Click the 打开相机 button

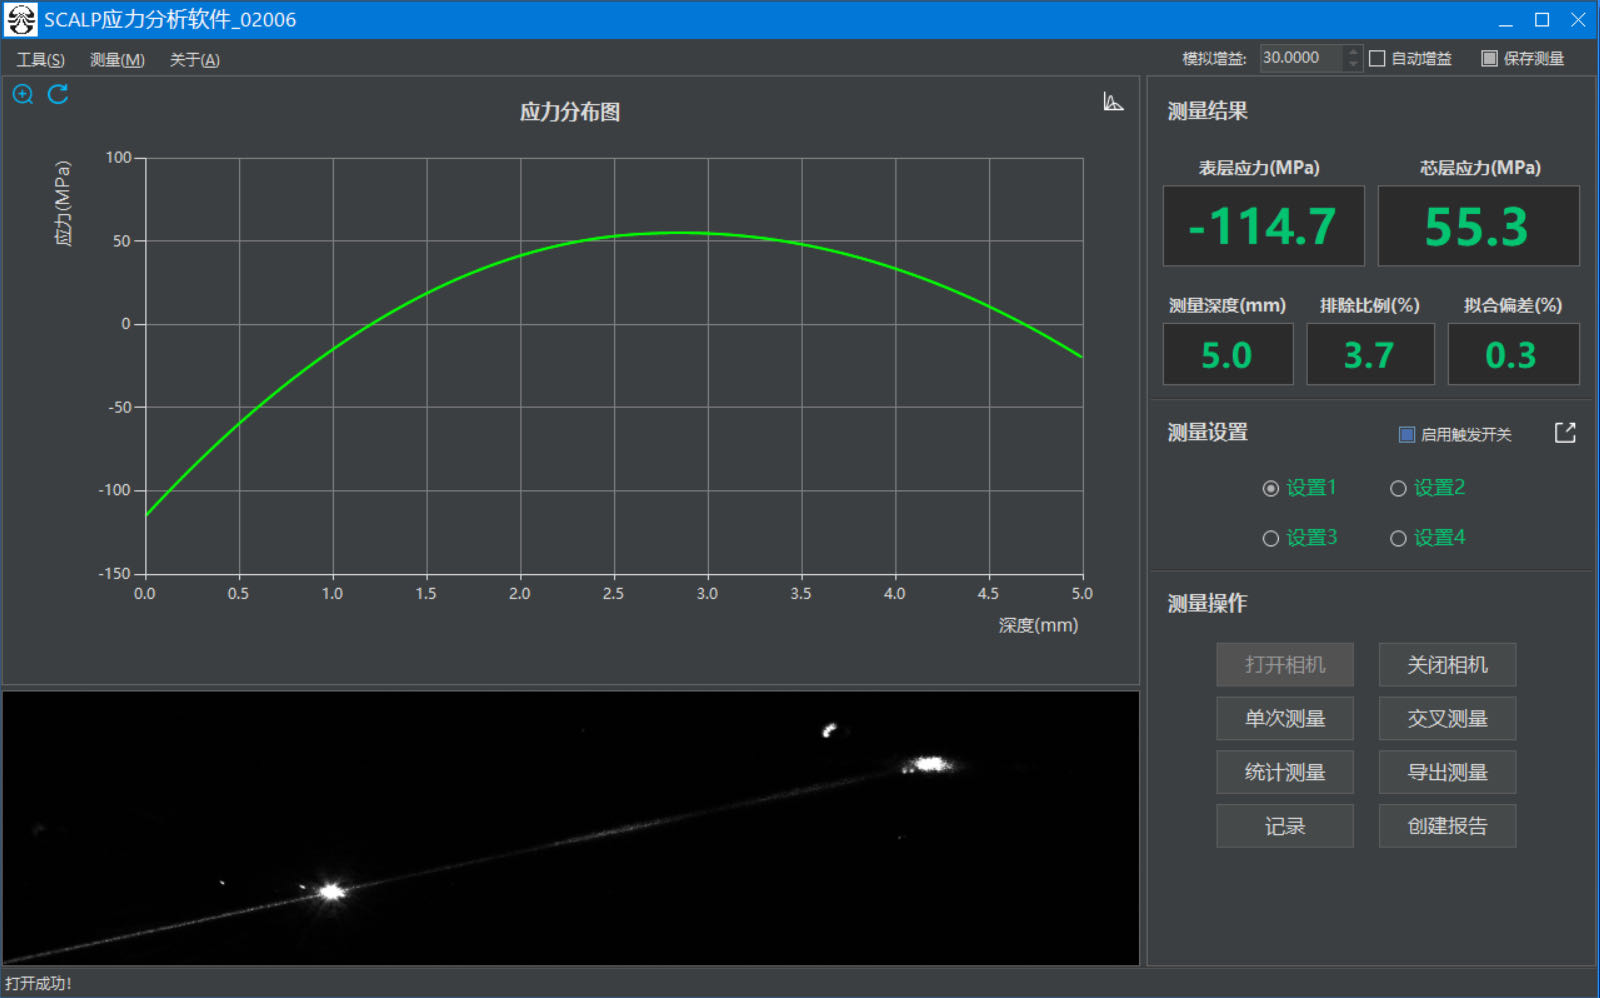pyautogui.click(x=1285, y=665)
